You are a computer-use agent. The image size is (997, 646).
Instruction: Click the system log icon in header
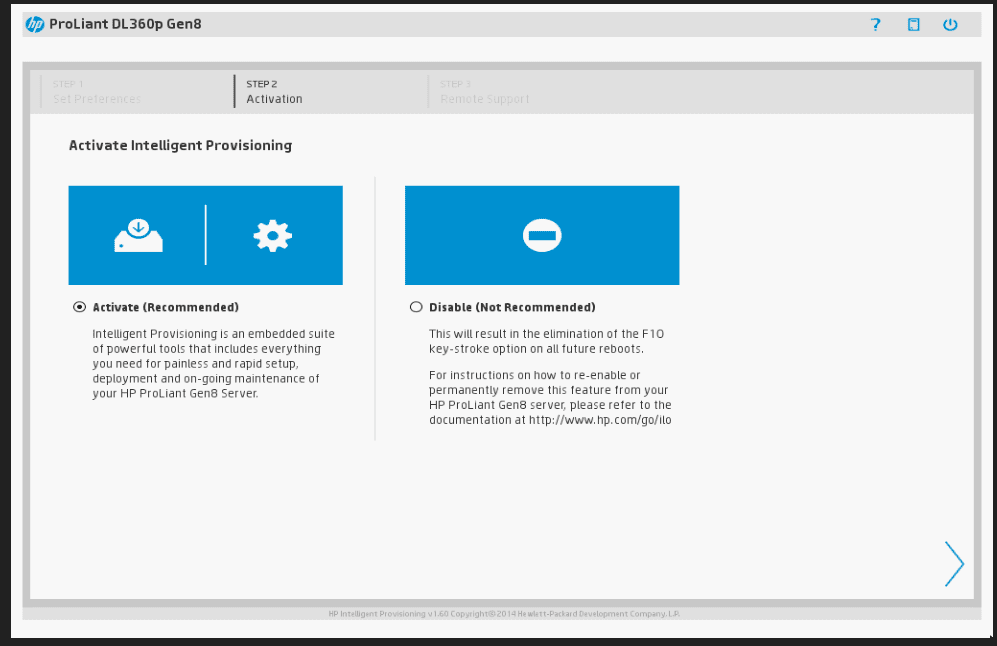(913, 24)
